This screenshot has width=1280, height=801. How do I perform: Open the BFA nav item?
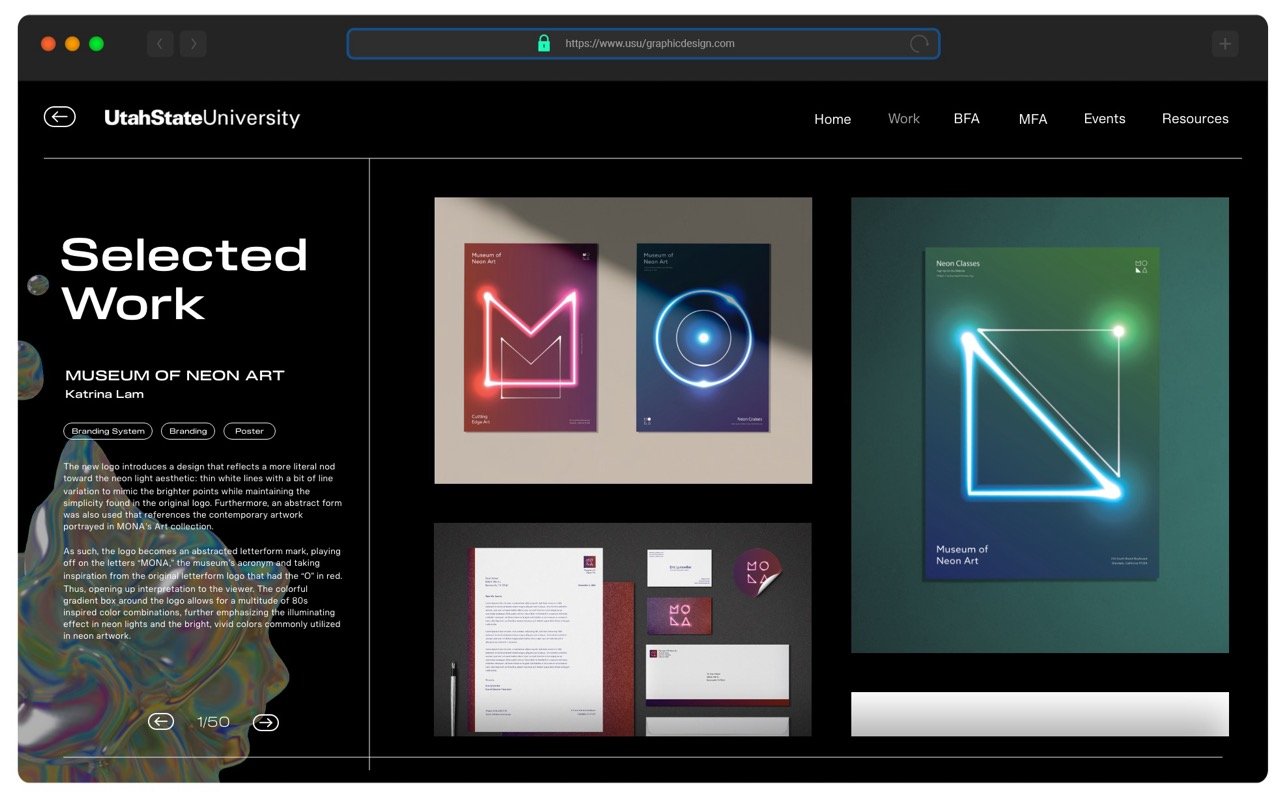pos(966,118)
